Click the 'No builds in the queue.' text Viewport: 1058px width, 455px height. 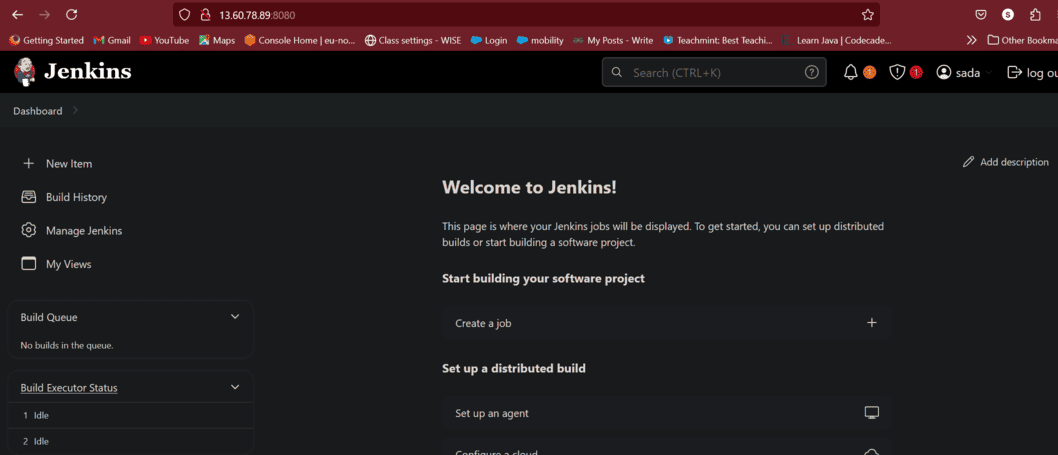pos(67,345)
